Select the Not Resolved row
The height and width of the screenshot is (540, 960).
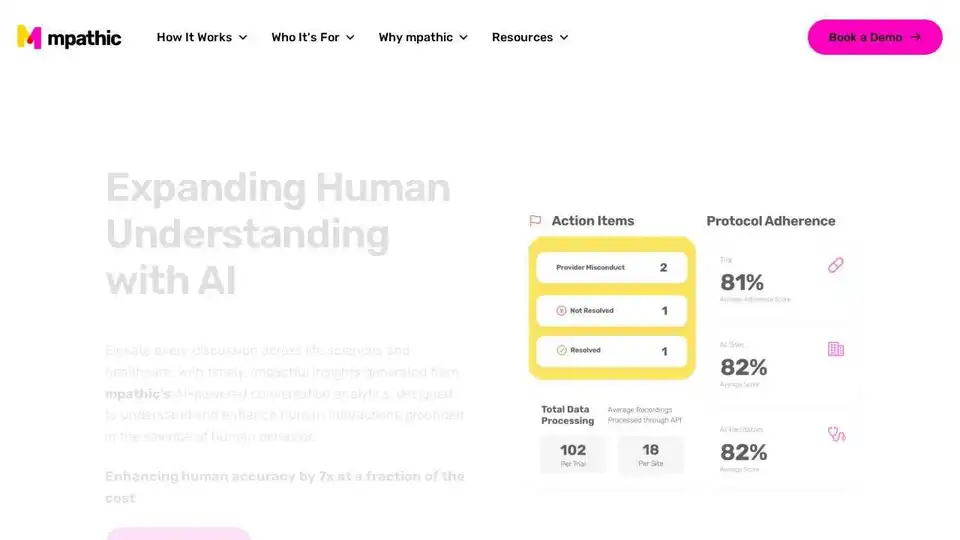coord(612,311)
